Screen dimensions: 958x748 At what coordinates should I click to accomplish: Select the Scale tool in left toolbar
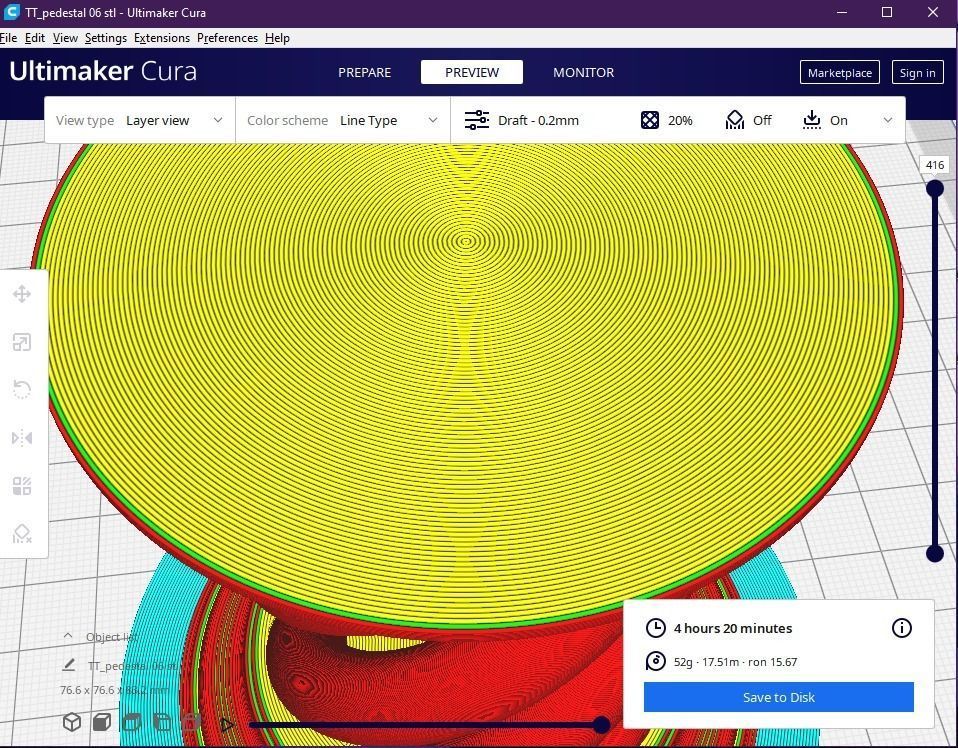[22, 342]
